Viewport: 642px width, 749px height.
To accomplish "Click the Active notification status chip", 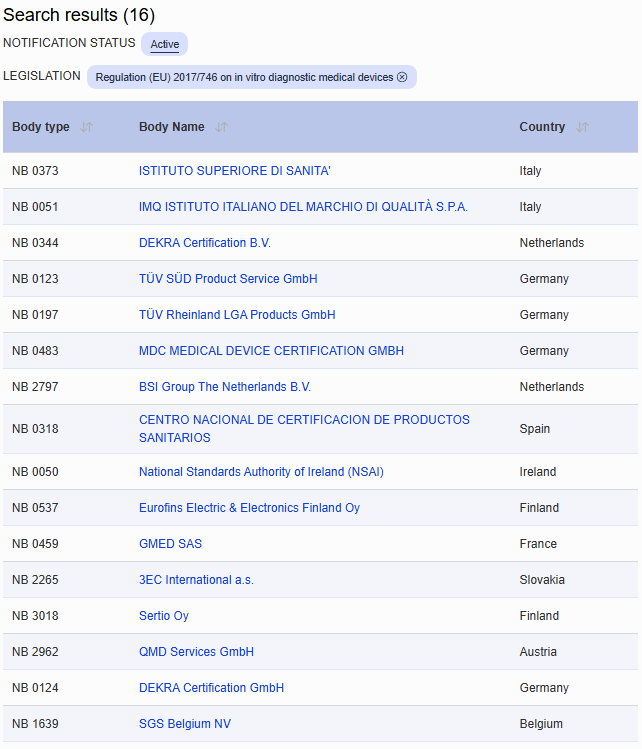I will [x=164, y=44].
